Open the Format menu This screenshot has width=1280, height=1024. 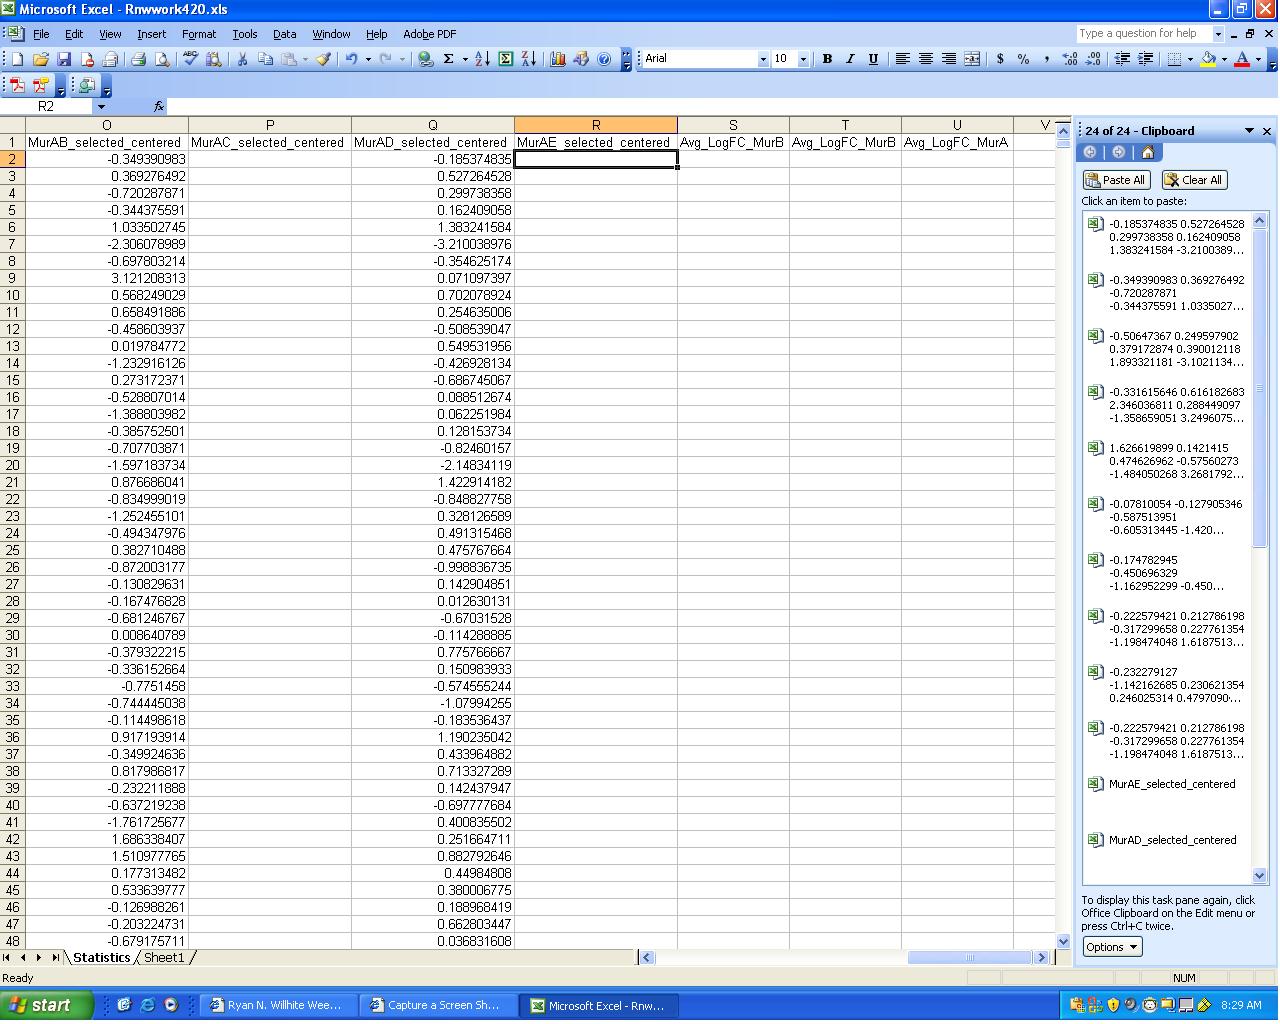coord(198,34)
